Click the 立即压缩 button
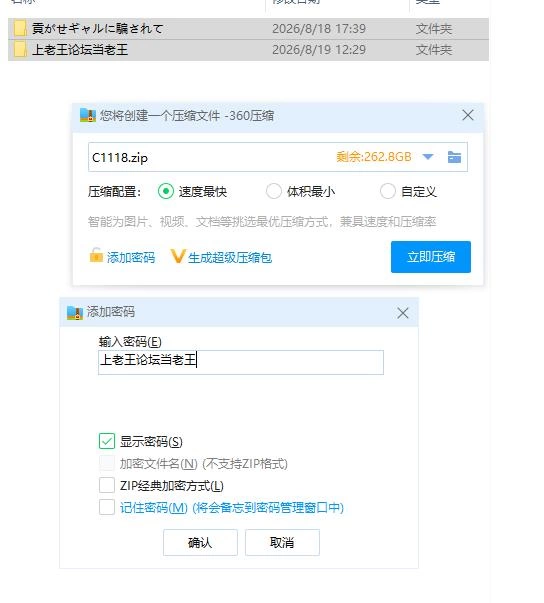The image size is (544, 603). point(431,257)
